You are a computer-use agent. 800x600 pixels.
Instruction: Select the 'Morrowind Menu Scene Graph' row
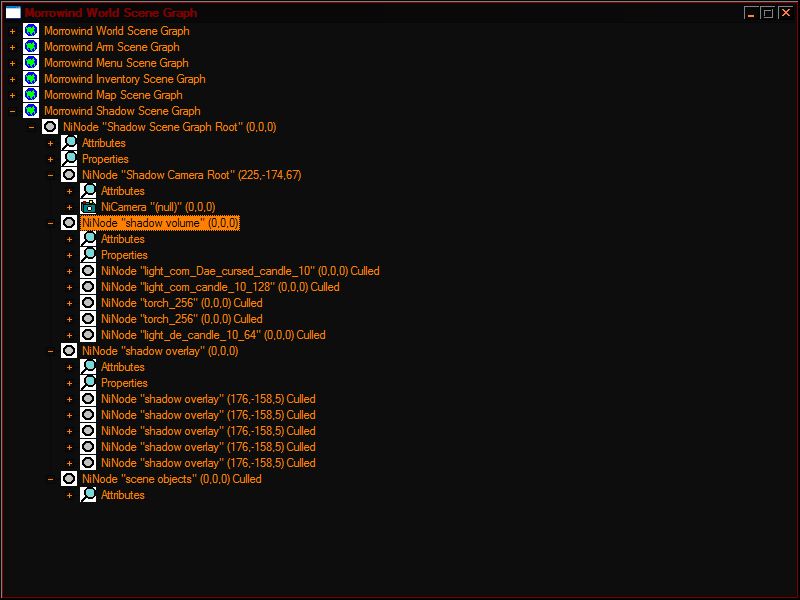(x=116, y=63)
